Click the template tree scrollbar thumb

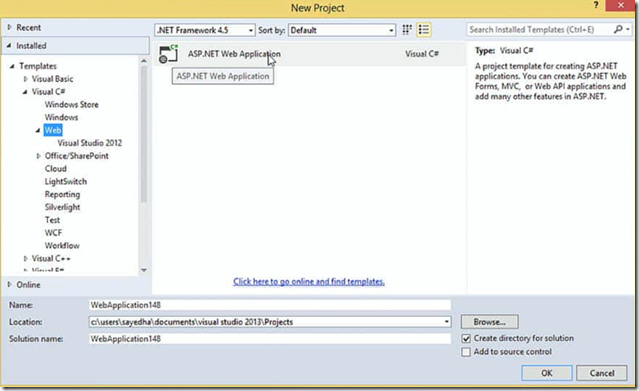(x=143, y=134)
